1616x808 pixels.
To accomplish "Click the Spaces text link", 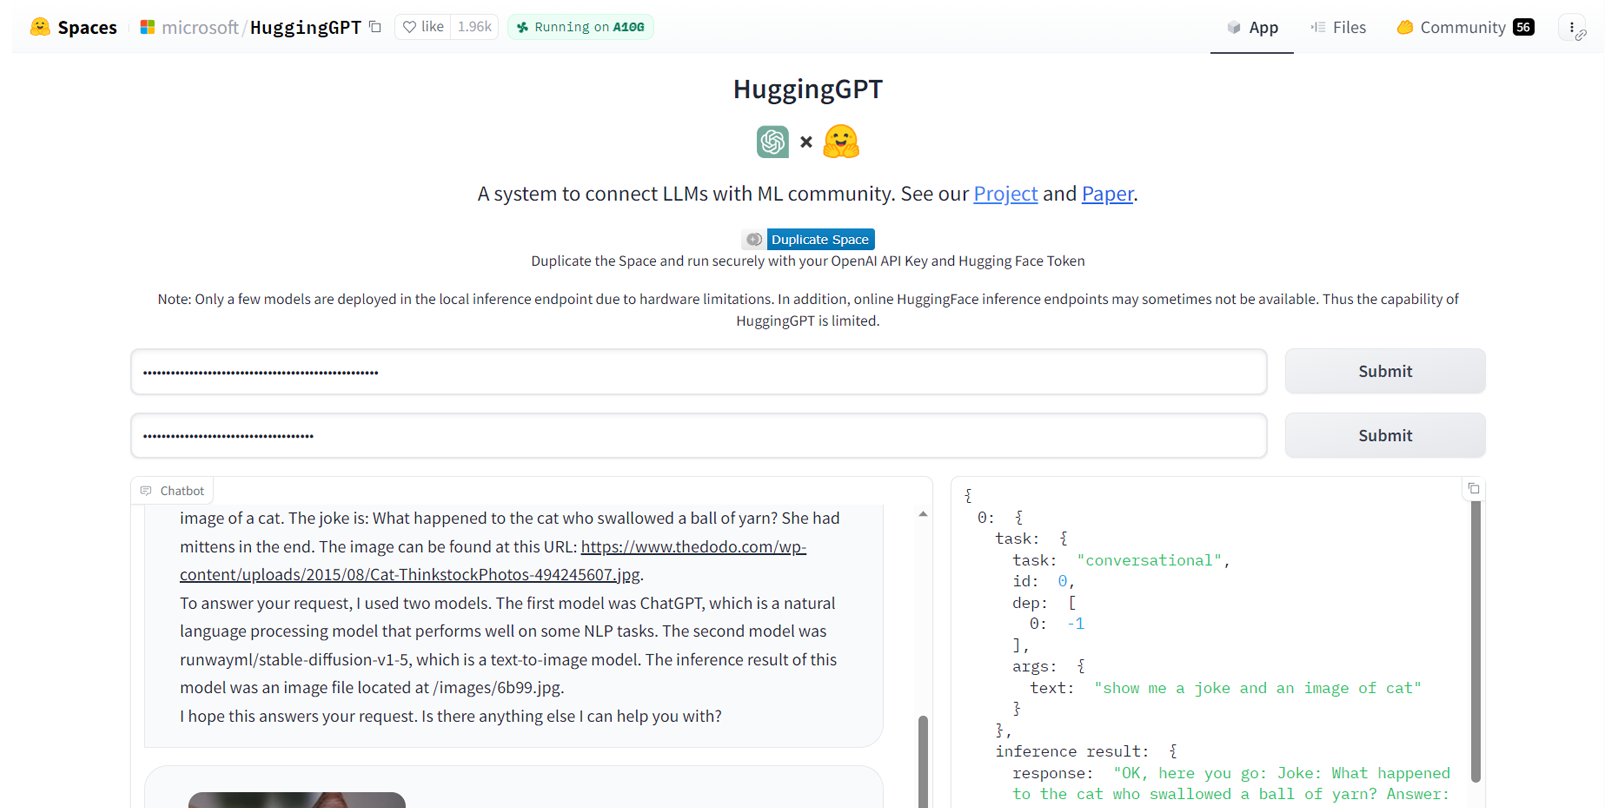I will tap(87, 27).
